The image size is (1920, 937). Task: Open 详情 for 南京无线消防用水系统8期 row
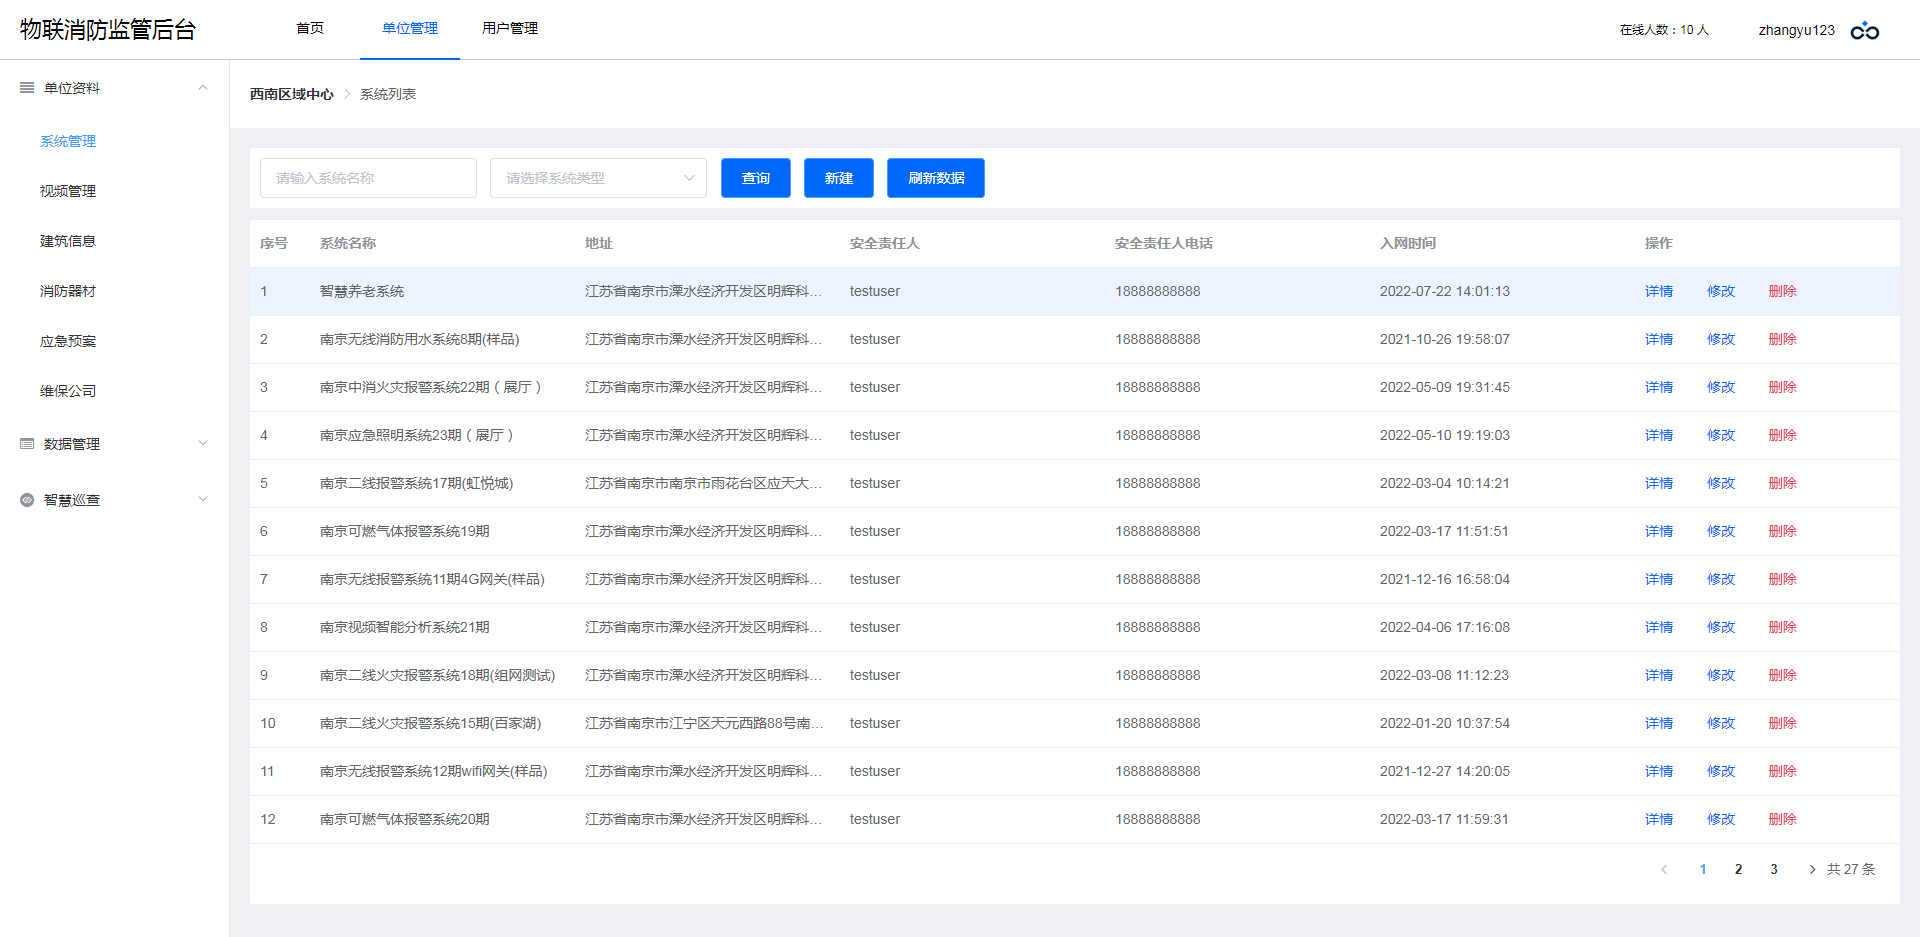tap(1659, 339)
